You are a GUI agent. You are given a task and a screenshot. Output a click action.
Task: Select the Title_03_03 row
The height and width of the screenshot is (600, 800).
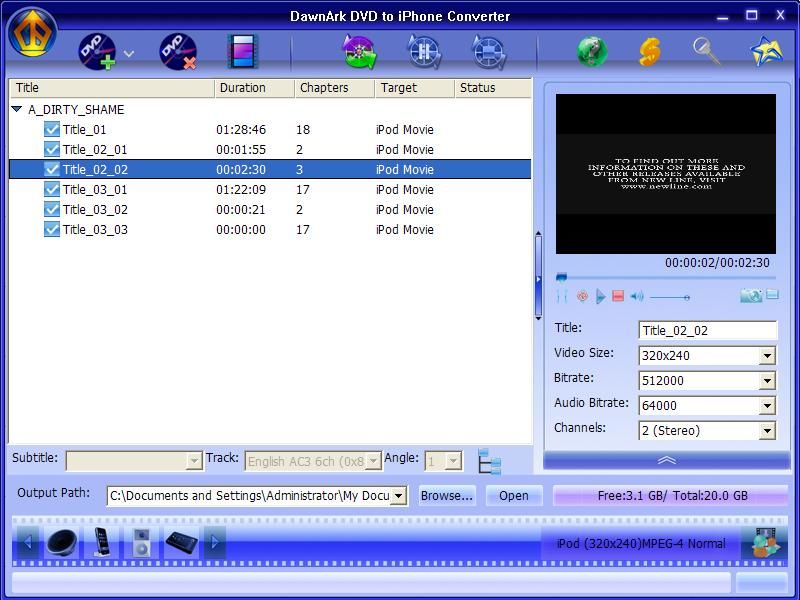(270, 229)
